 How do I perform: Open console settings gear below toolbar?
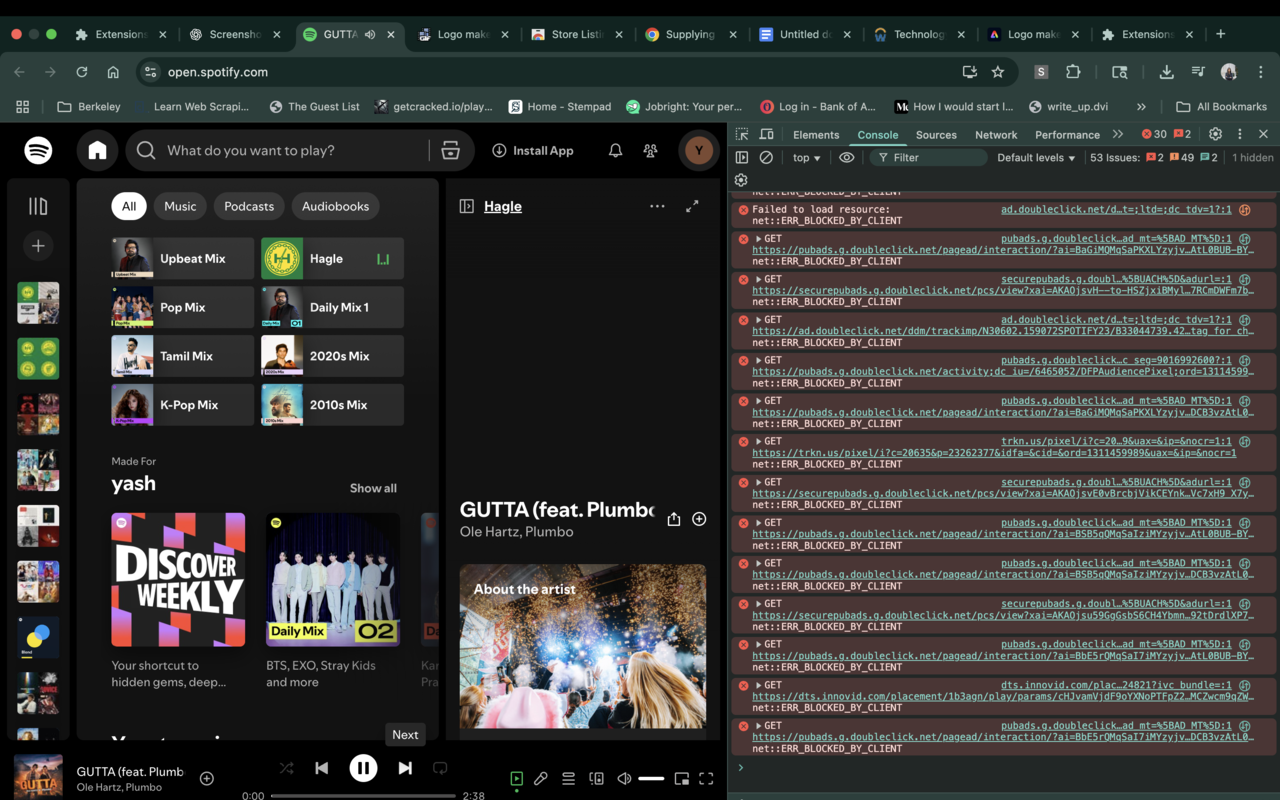point(741,180)
